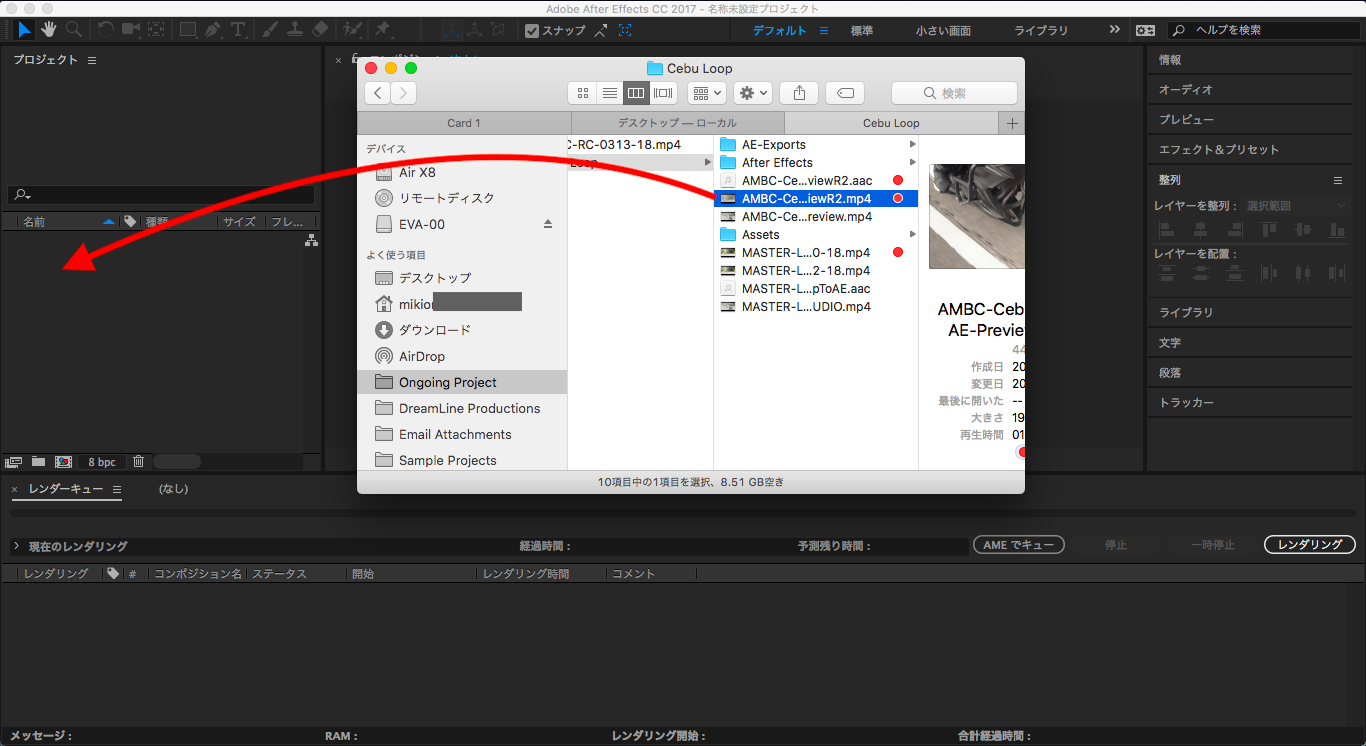Open the プレビュー panel
This screenshot has height=746, width=1366.
tap(1187, 120)
